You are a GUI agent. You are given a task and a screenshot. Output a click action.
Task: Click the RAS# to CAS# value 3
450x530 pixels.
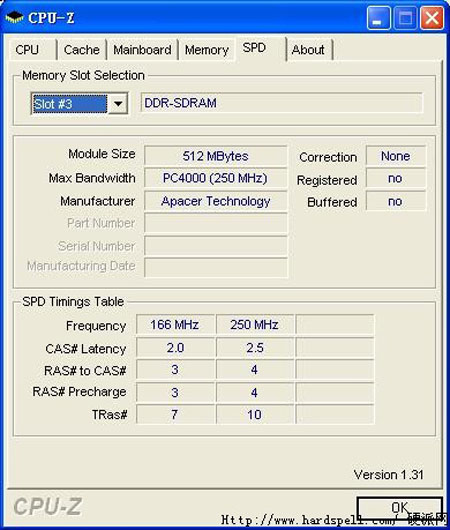tap(175, 370)
